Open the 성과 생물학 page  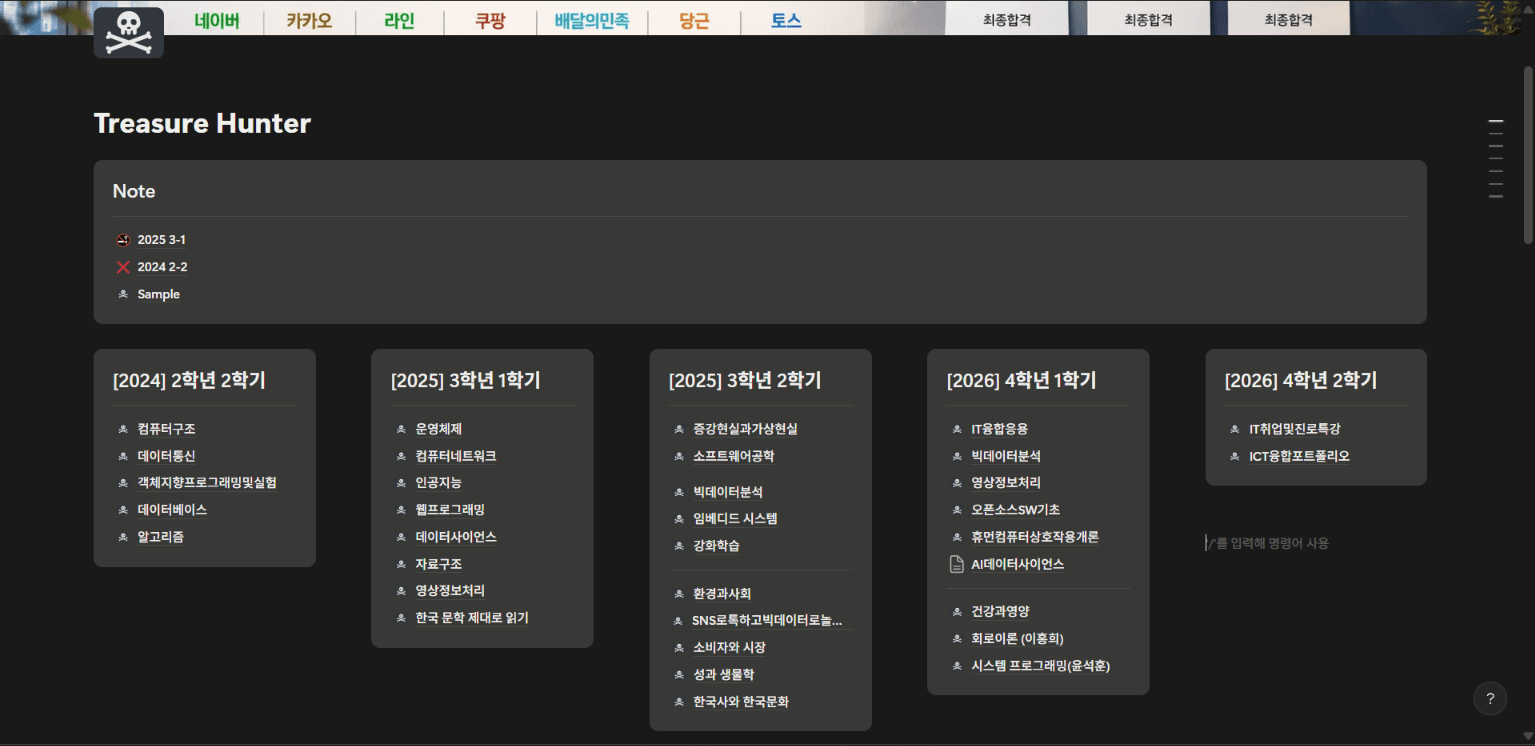pos(724,675)
